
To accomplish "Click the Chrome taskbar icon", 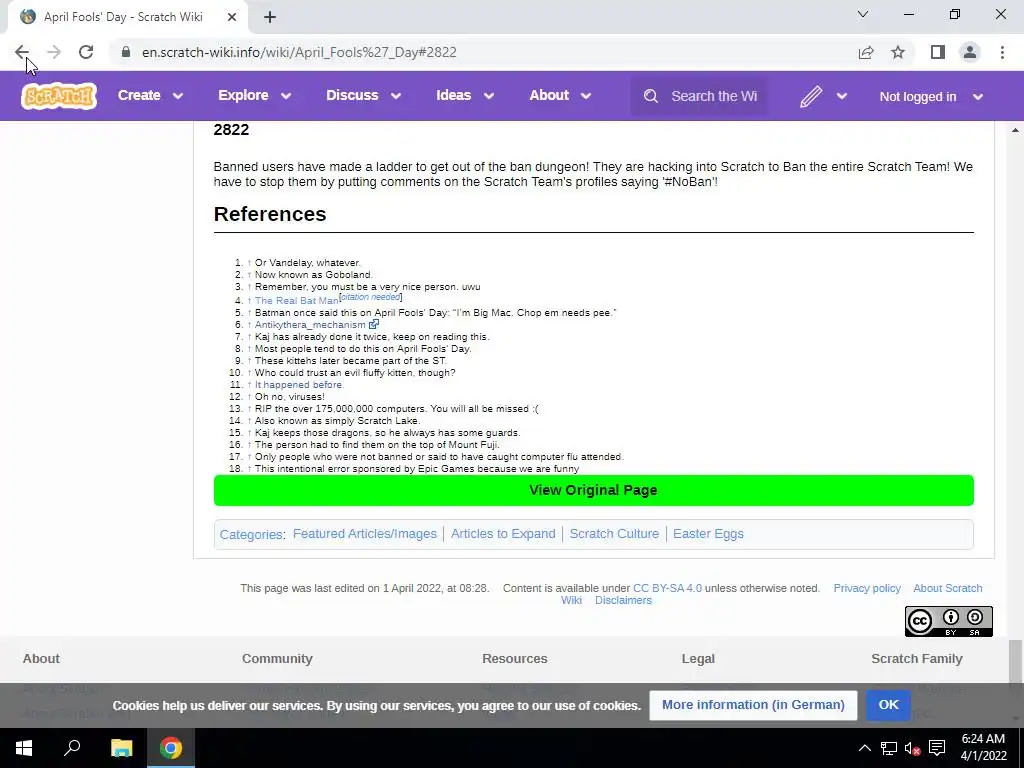I will pos(170,748).
